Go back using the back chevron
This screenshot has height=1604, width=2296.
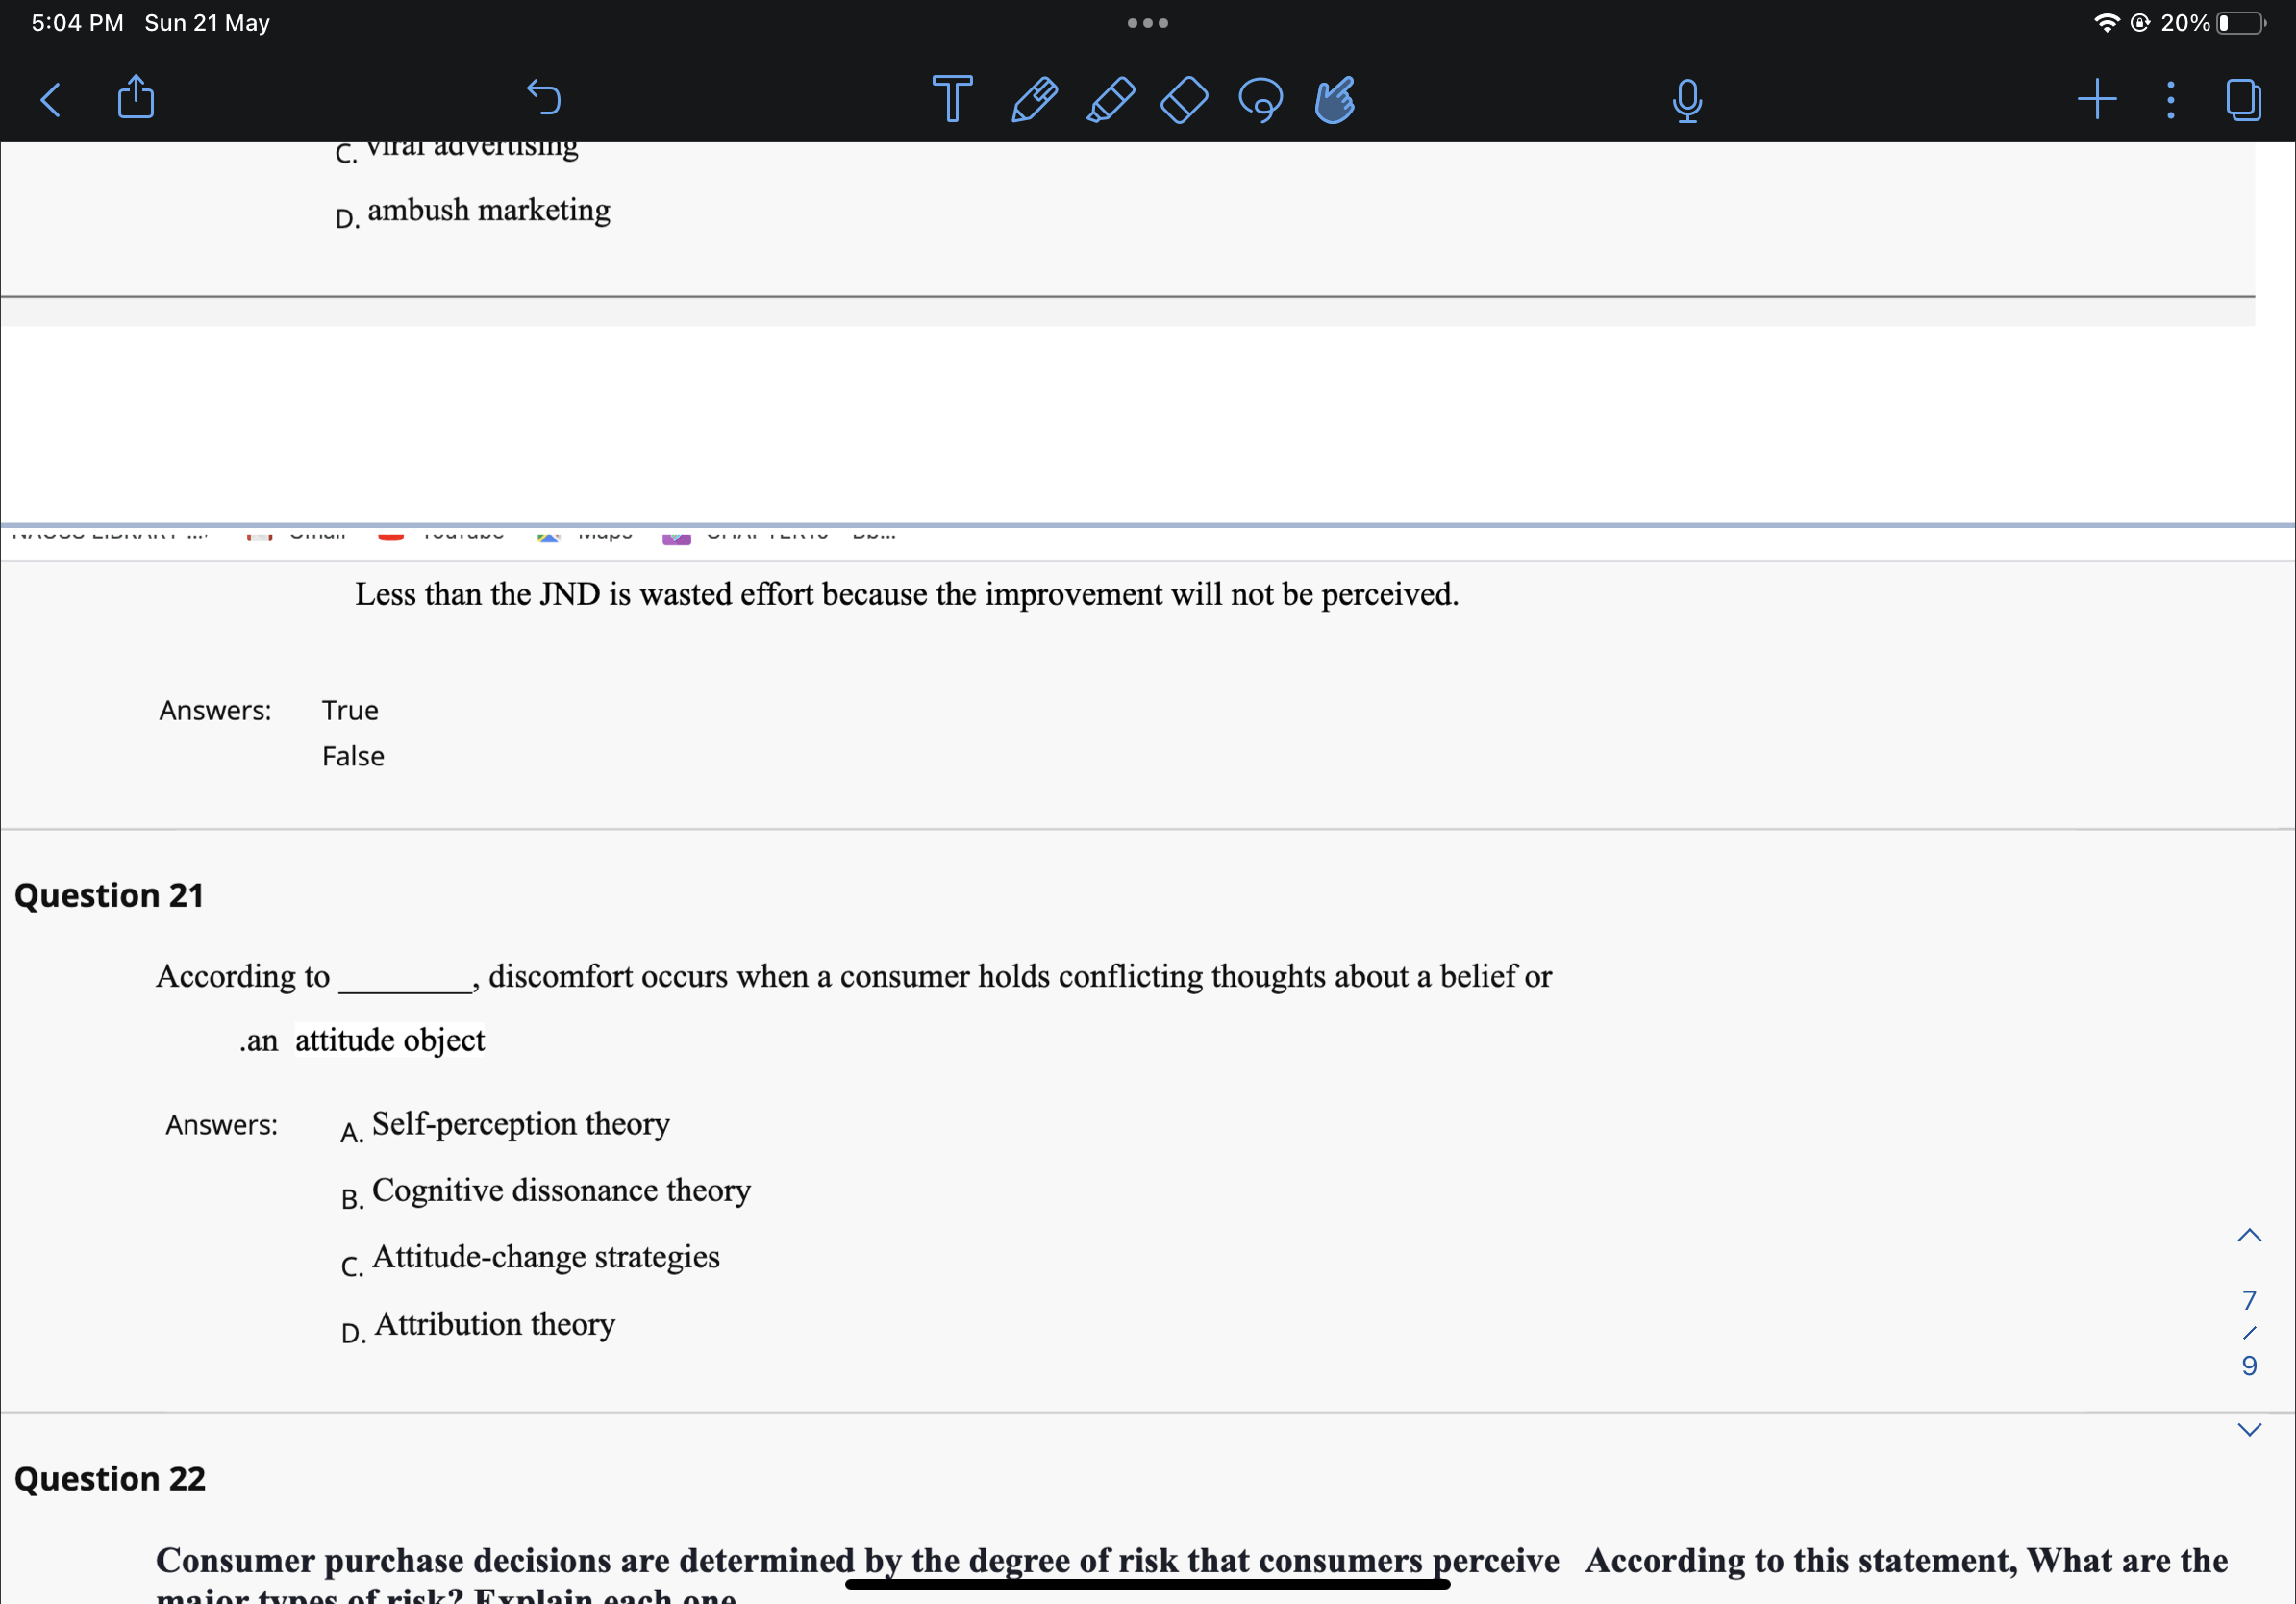(x=50, y=98)
